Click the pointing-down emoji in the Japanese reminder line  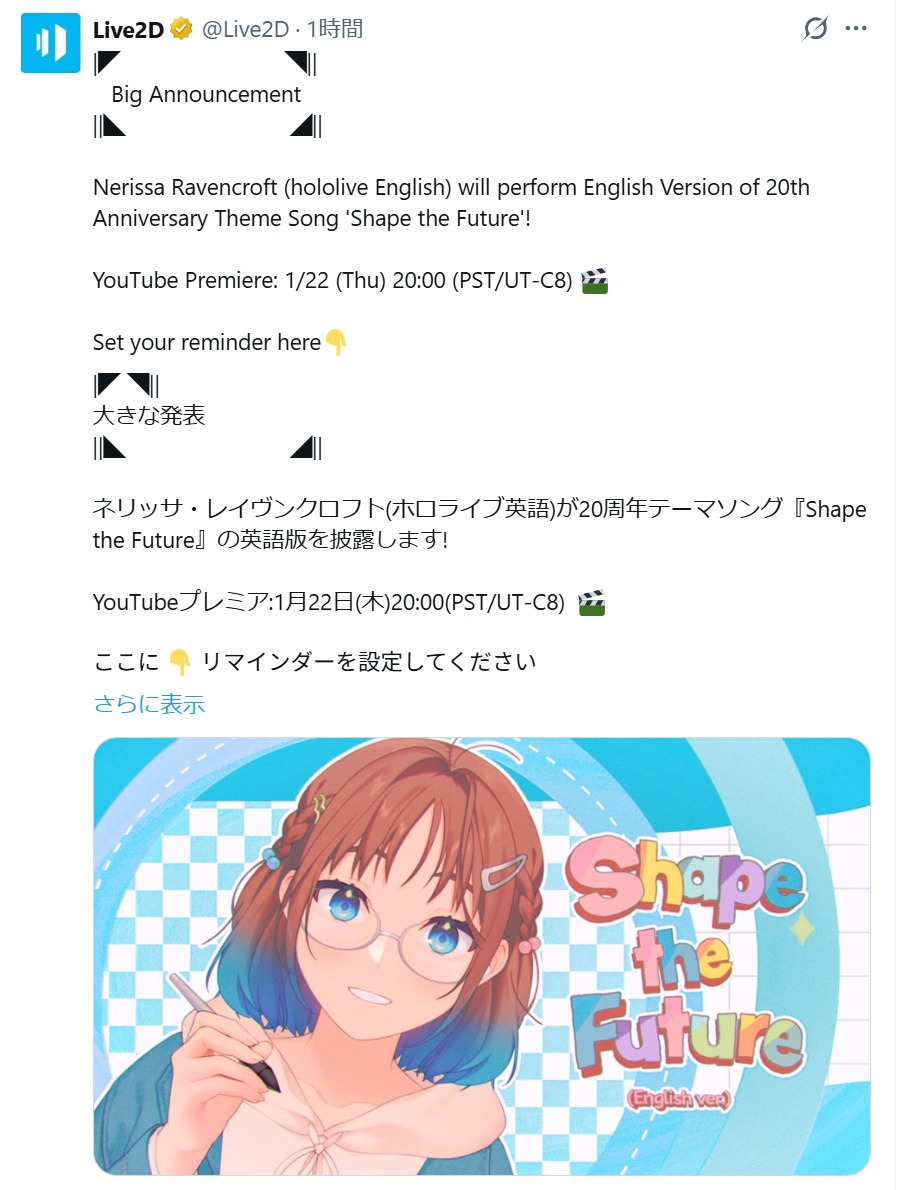click(180, 663)
